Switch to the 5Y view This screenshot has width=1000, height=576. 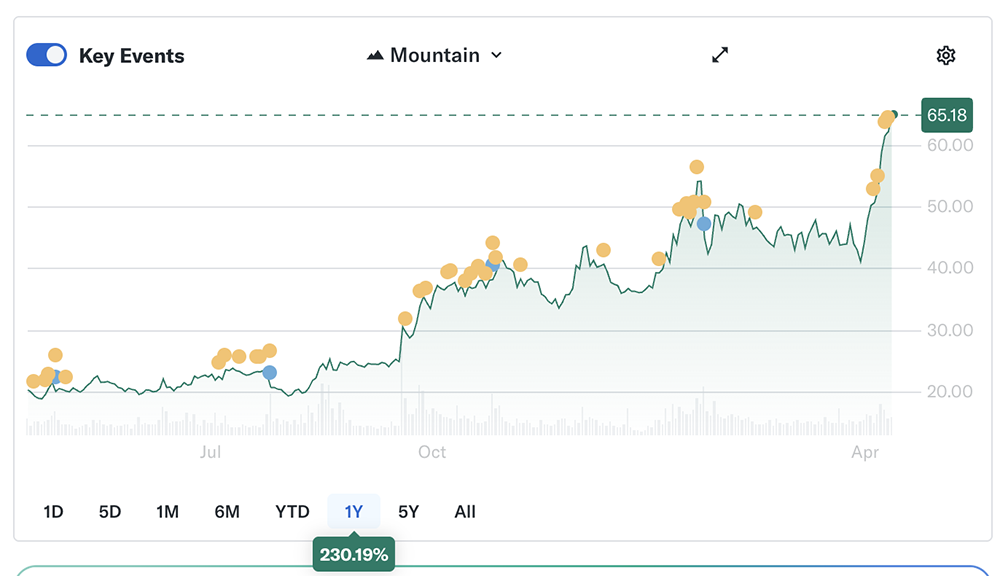point(408,511)
